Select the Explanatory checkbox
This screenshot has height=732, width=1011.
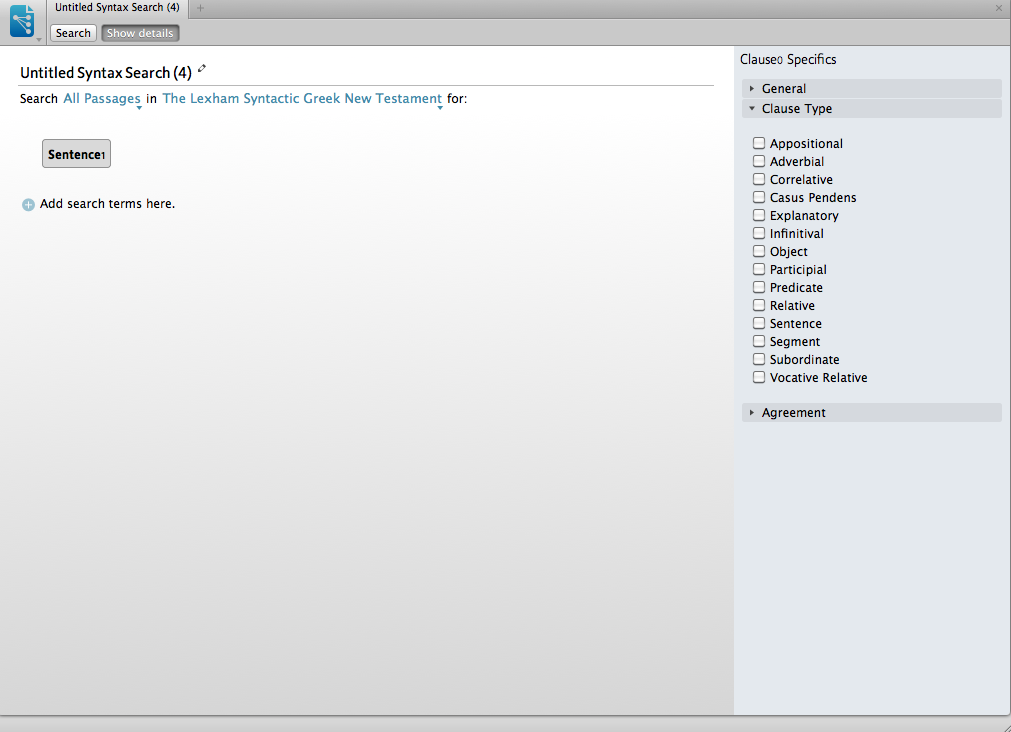[x=759, y=215]
